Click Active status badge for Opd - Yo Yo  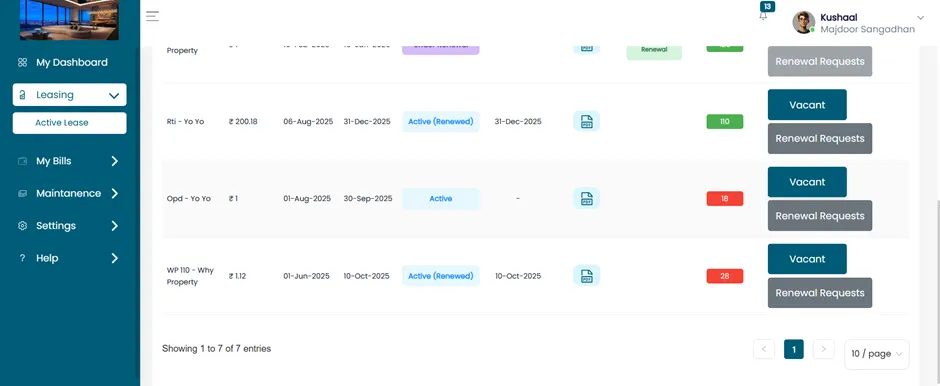coord(441,198)
